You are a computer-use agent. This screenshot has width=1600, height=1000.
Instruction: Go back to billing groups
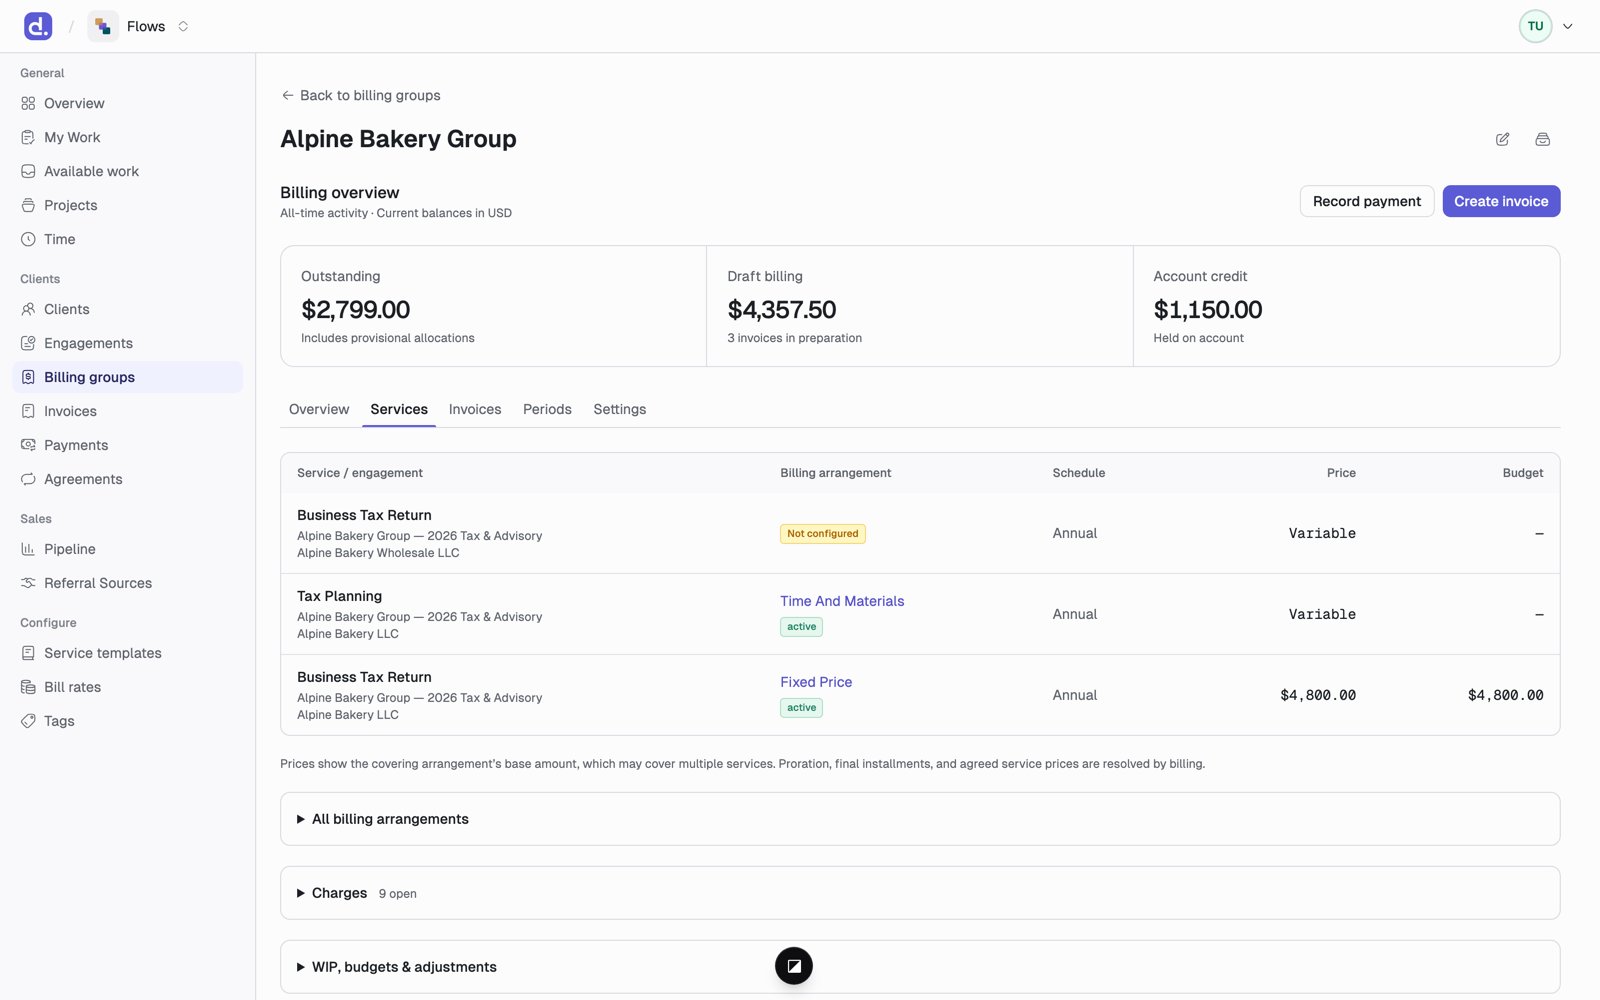[x=361, y=95]
